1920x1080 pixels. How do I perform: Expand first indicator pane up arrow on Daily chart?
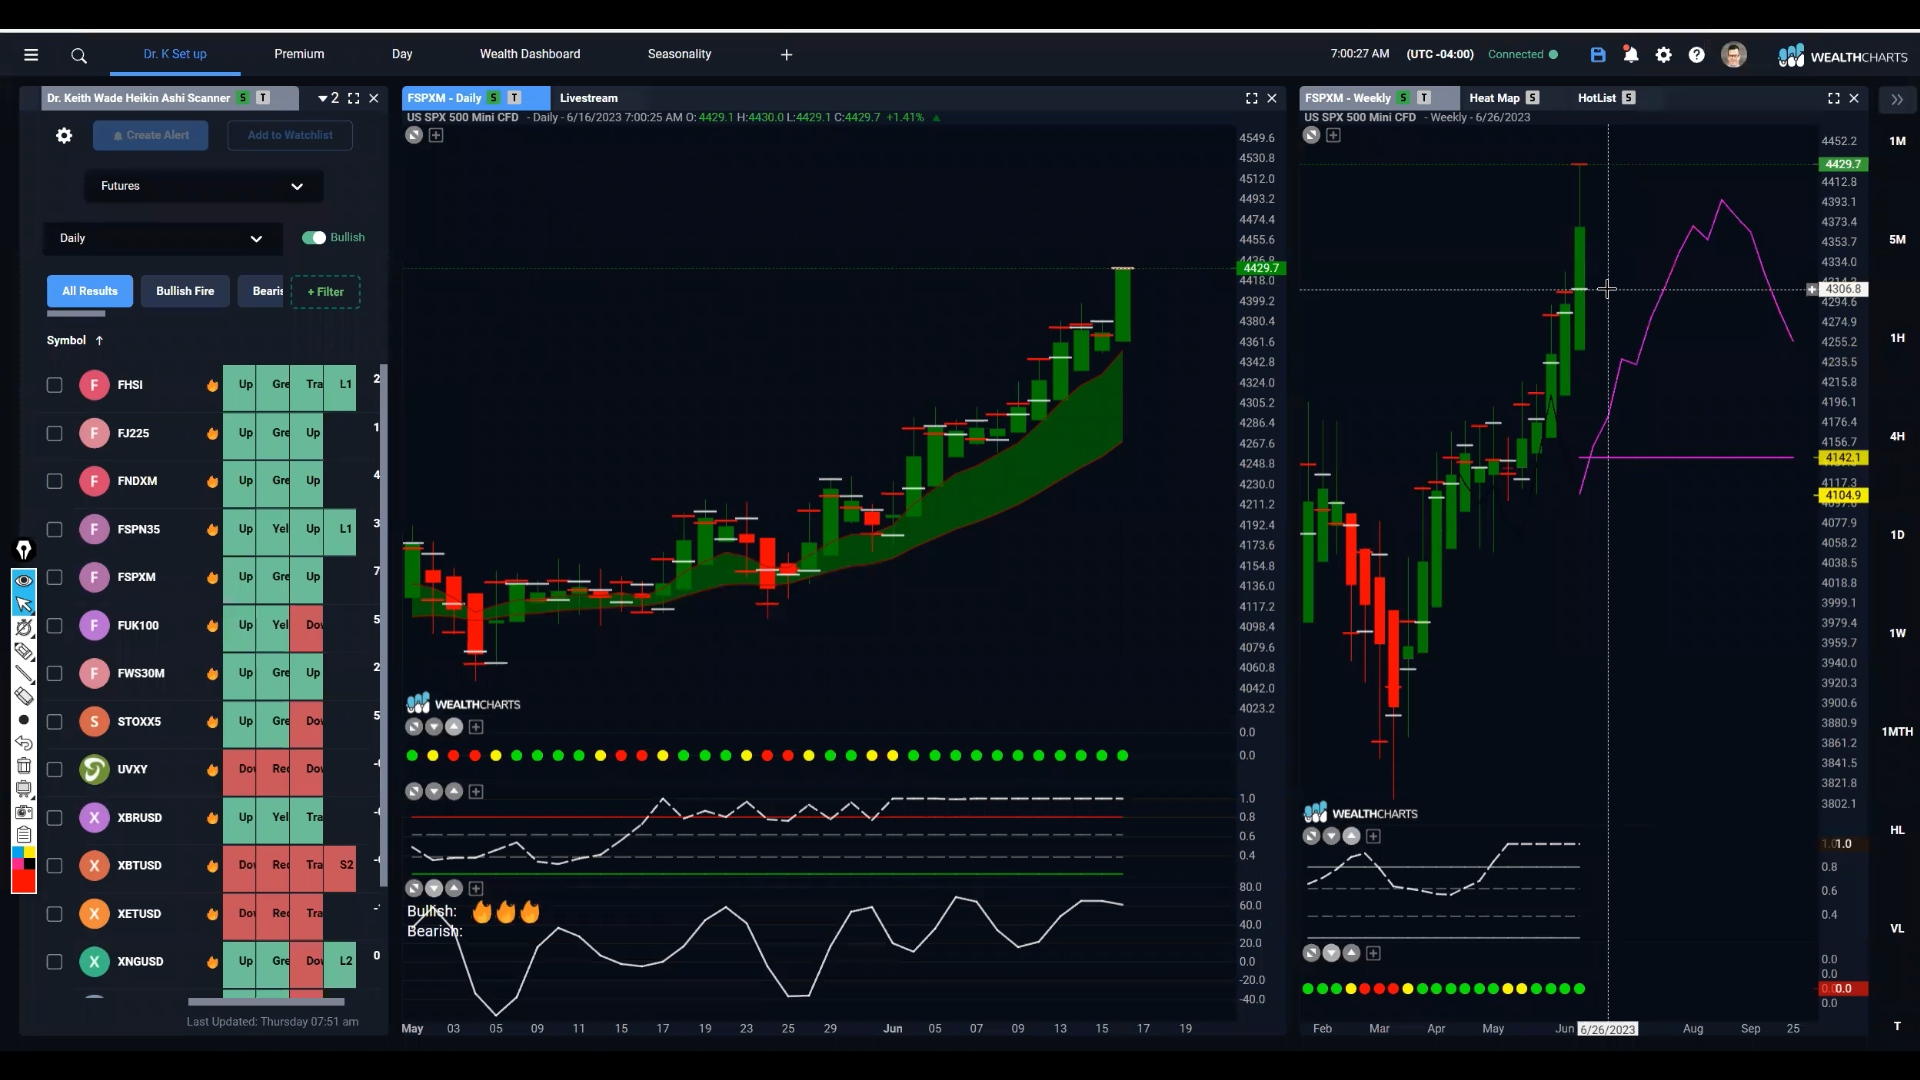pyautogui.click(x=454, y=727)
